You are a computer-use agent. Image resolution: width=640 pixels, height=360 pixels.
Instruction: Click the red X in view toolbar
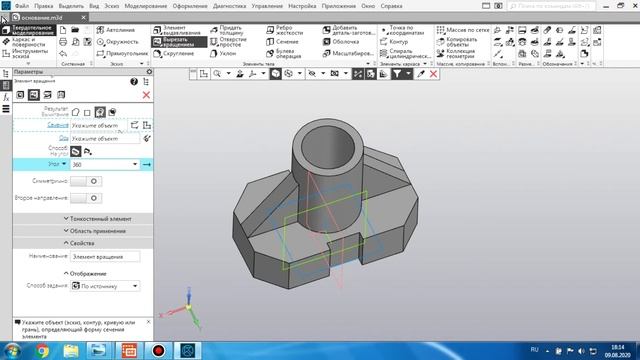433,74
